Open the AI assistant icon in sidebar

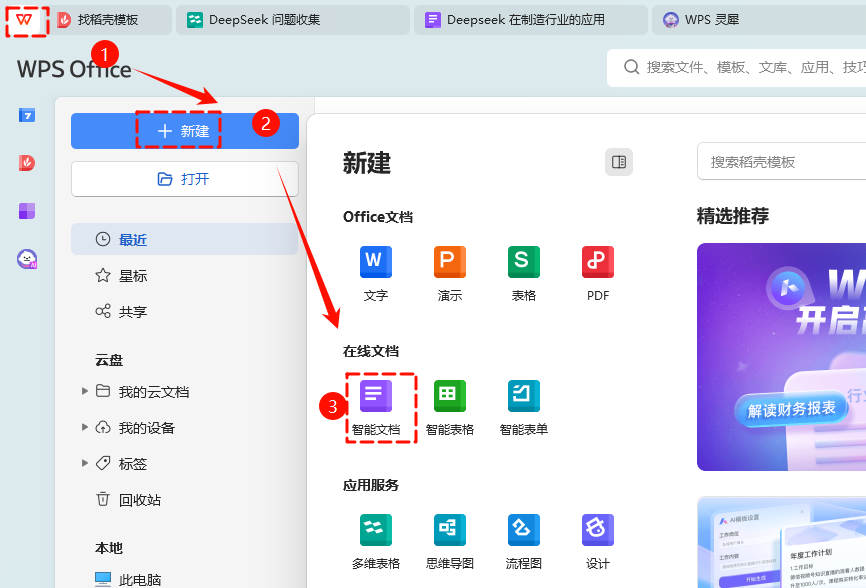click(27, 258)
